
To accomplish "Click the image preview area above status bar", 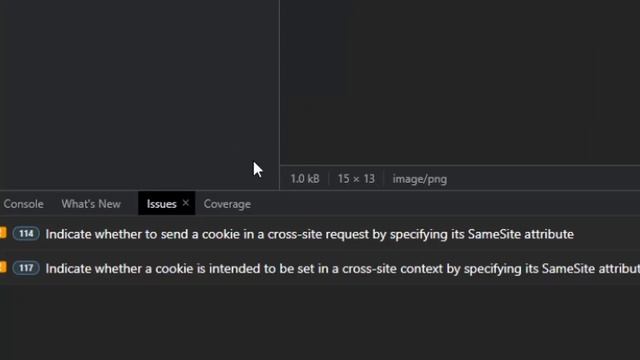I will point(460,82).
